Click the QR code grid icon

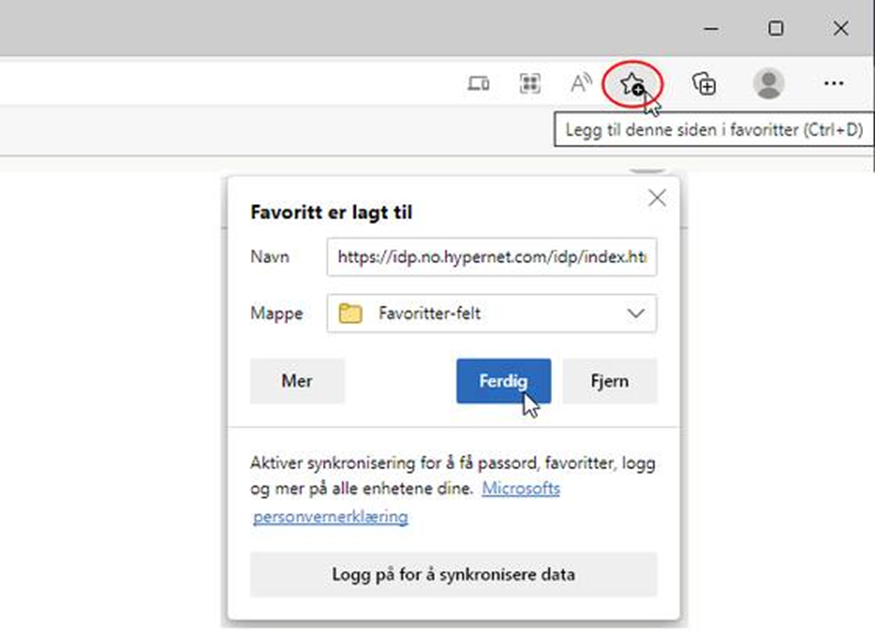click(530, 84)
